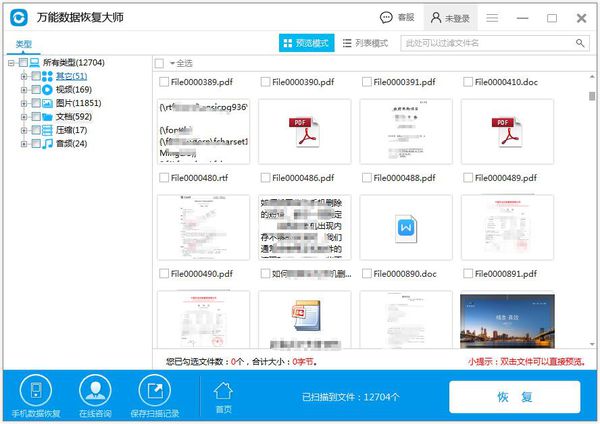Image resolution: width=600 pixels, height=424 pixels.
Task: Switch to 列表模式 list mode
Action: click(x=365, y=43)
